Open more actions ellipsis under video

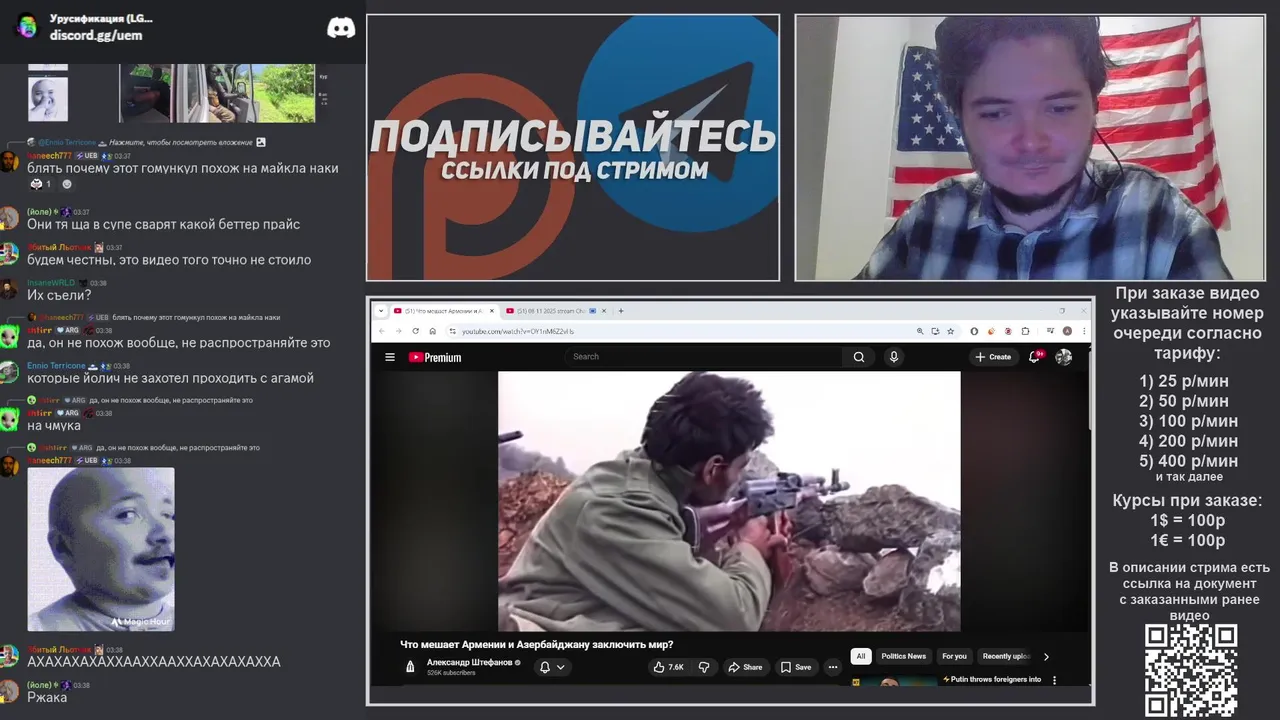coord(832,667)
